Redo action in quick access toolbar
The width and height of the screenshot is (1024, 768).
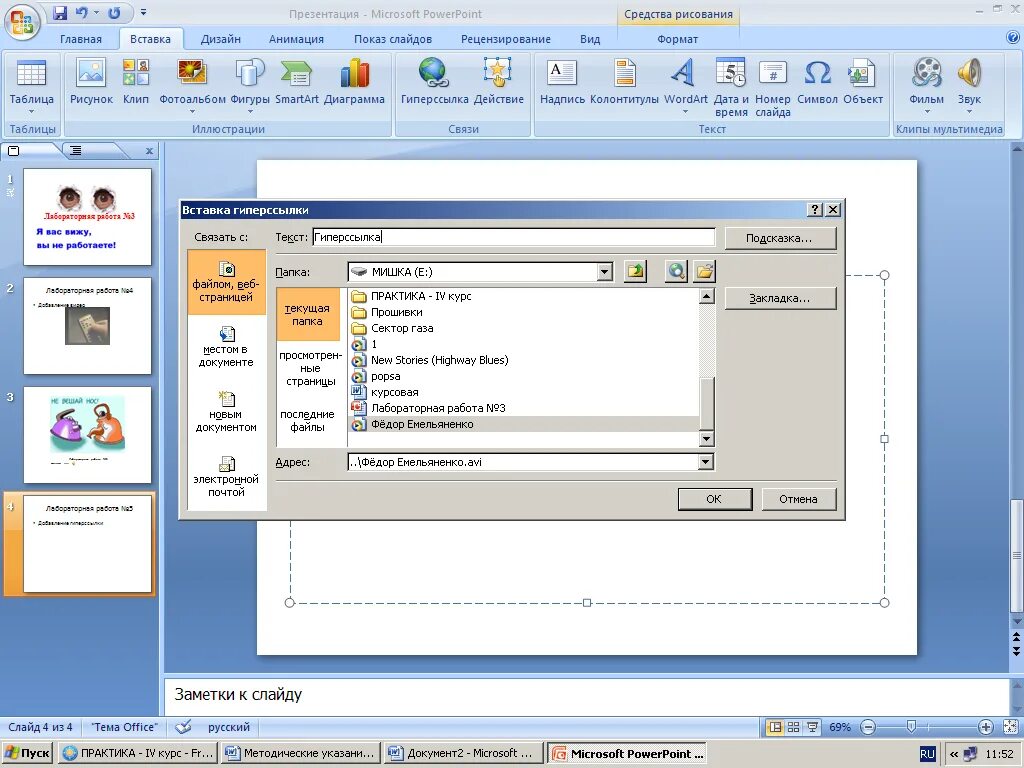tap(114, 12)
